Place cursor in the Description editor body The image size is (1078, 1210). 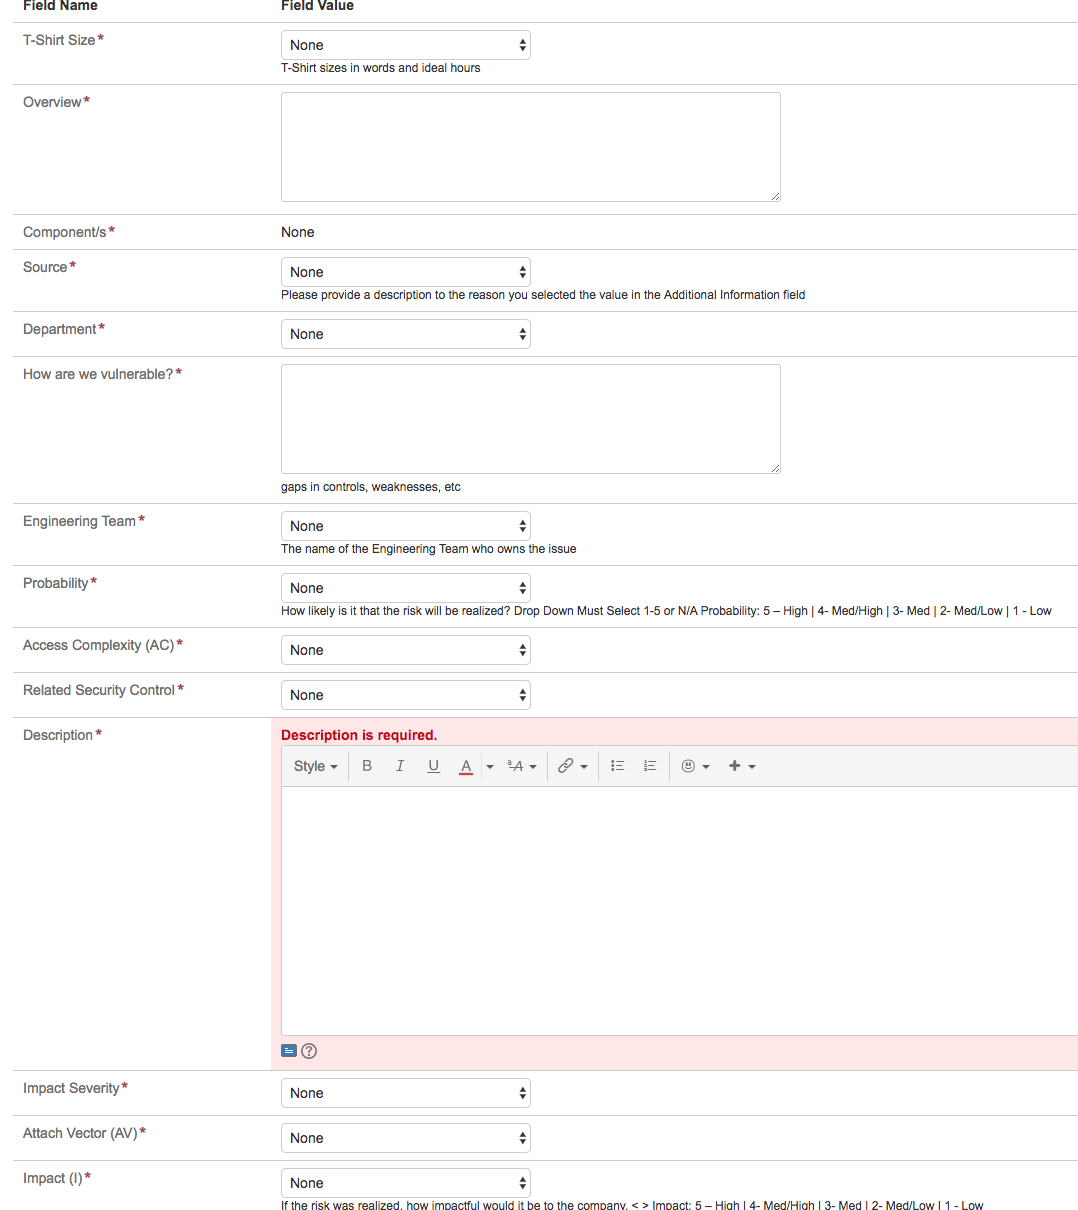coord(680,911)
